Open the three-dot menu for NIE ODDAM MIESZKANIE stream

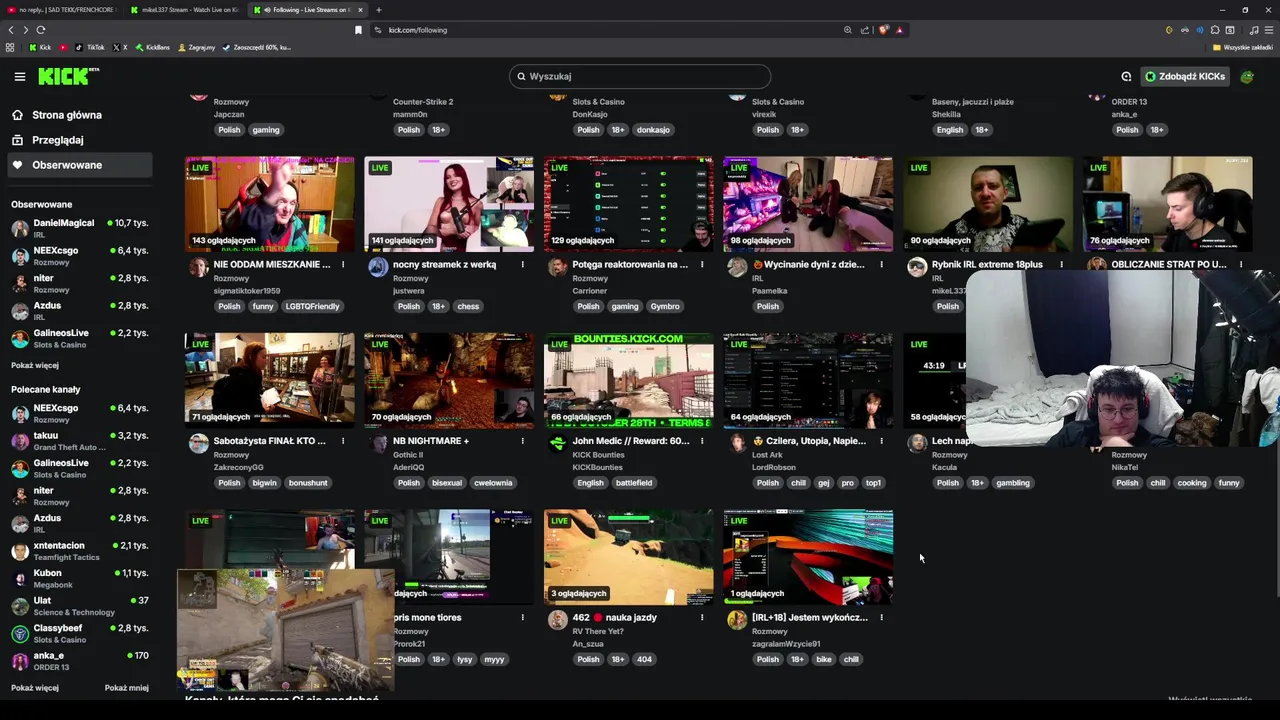[343, 265]
